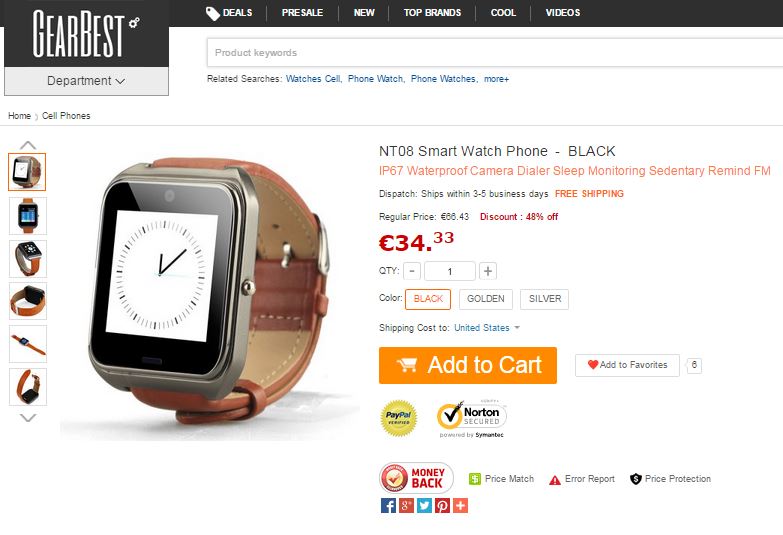Image resolution: width=783 pixels, height=535 pixels.
Task: Increase quantity with plus button
Action: tap(488, 271)
